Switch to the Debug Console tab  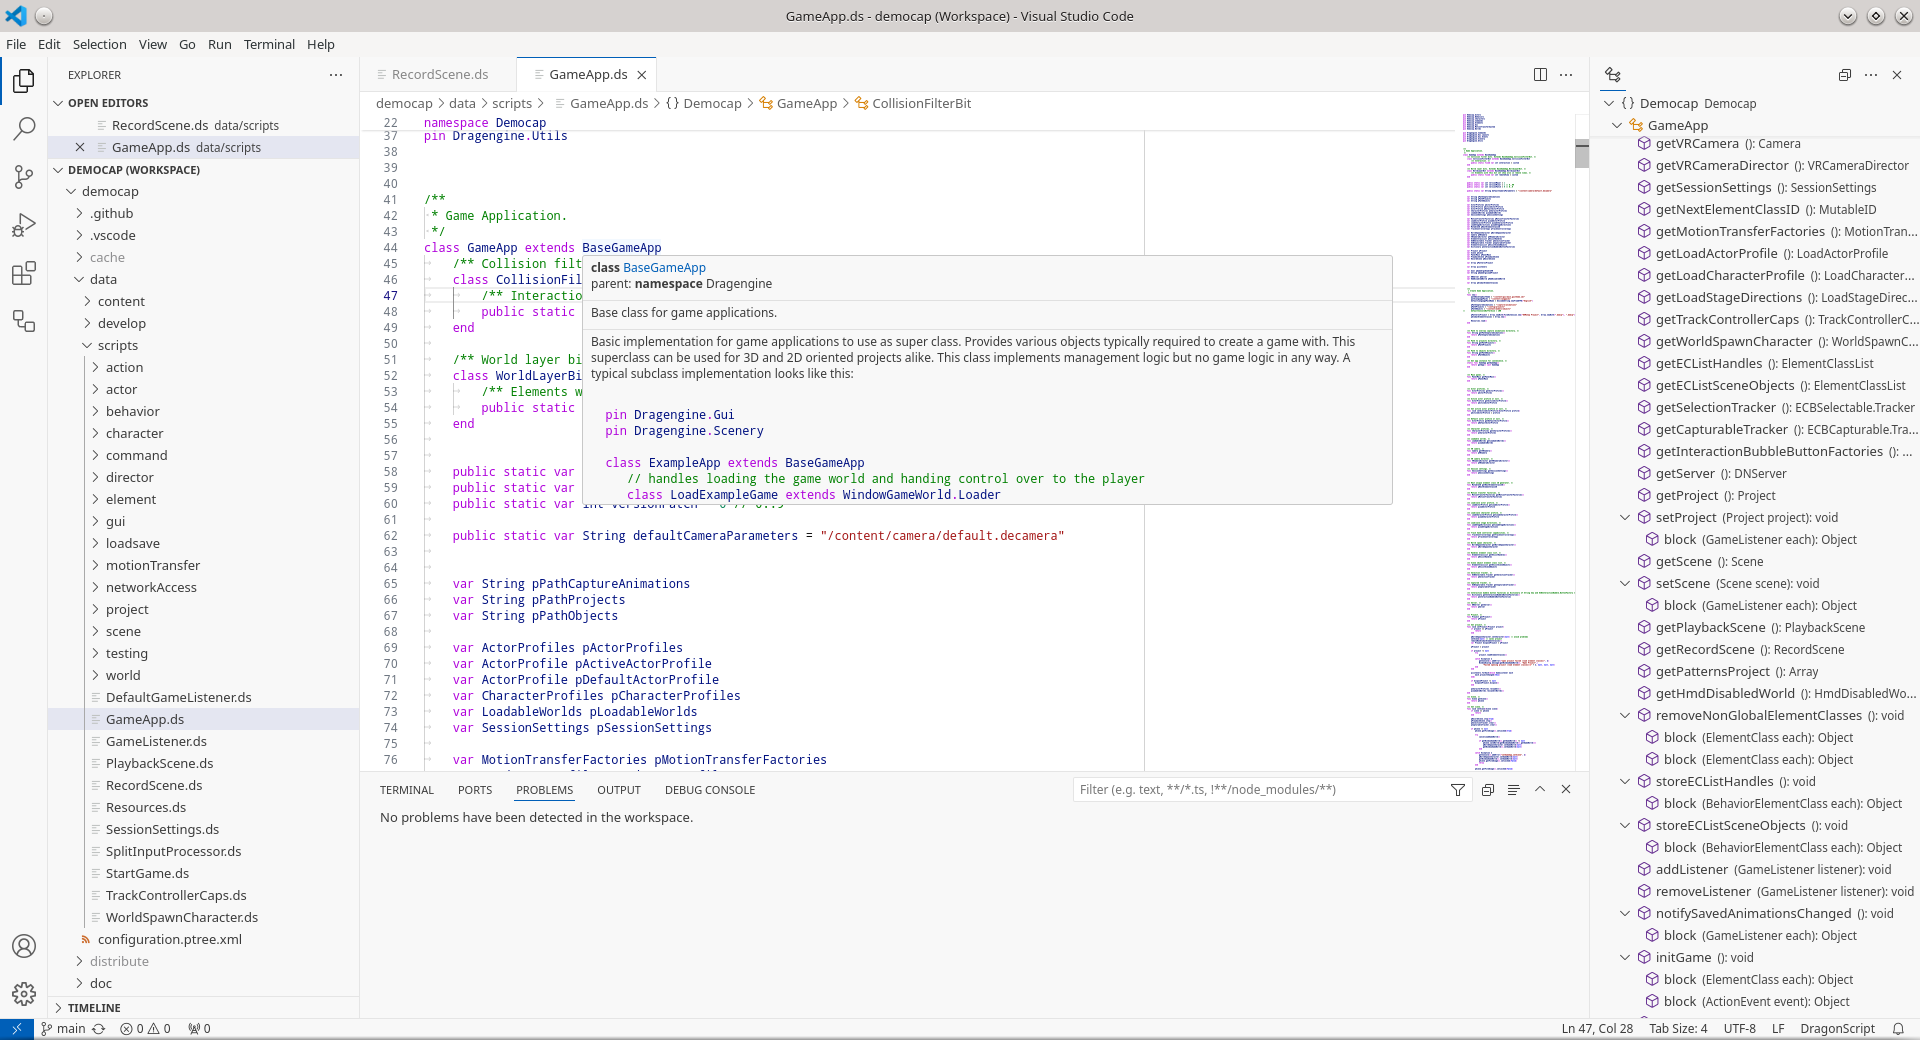click(709, 790)
